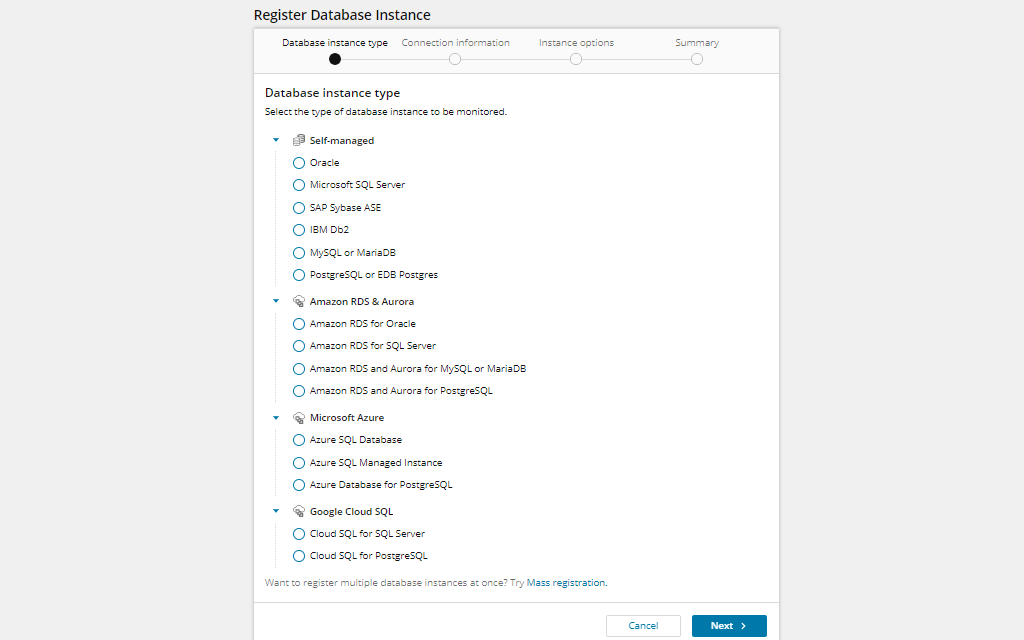Click the Microsoft Azure cloud icon
1024x640 pixels.
pyautogui.click(x=298, y=418)
